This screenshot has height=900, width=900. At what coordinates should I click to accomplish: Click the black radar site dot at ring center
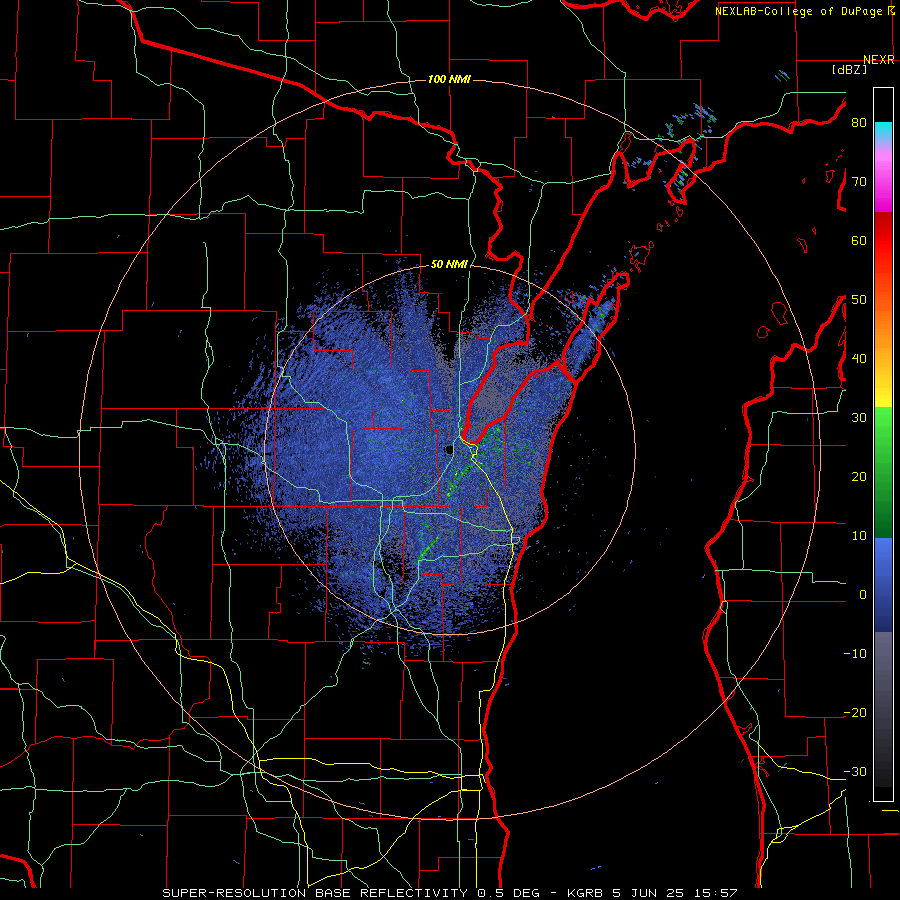point(449,449)
